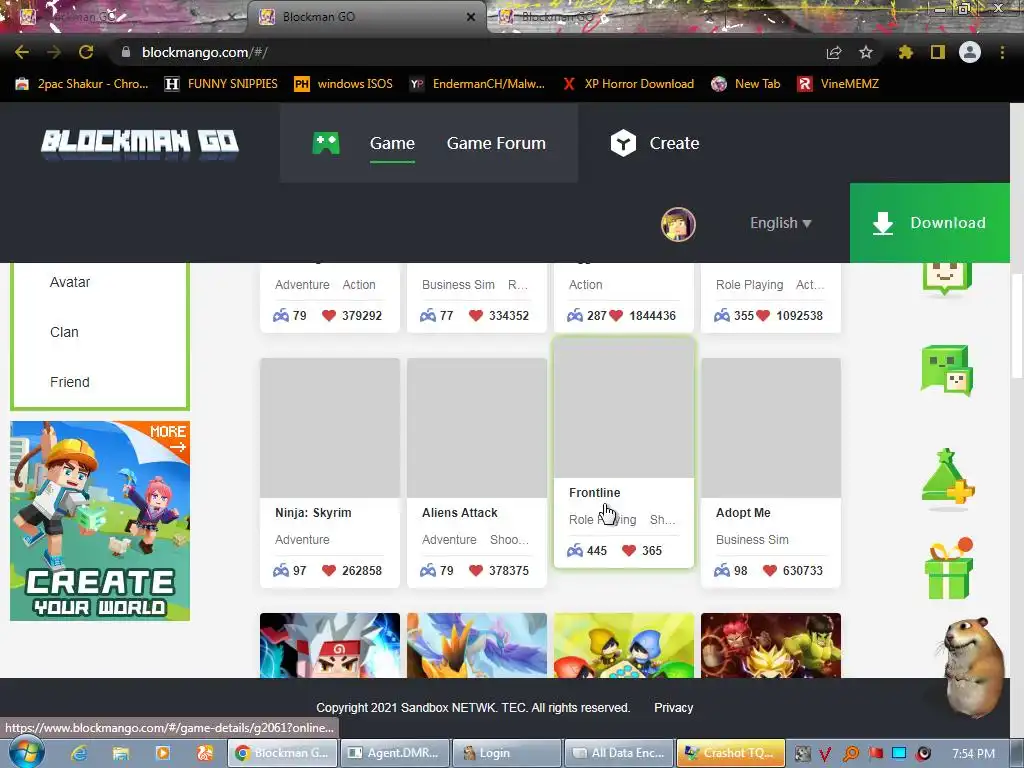Select Avatar in the left sidebar

point(70,282)
